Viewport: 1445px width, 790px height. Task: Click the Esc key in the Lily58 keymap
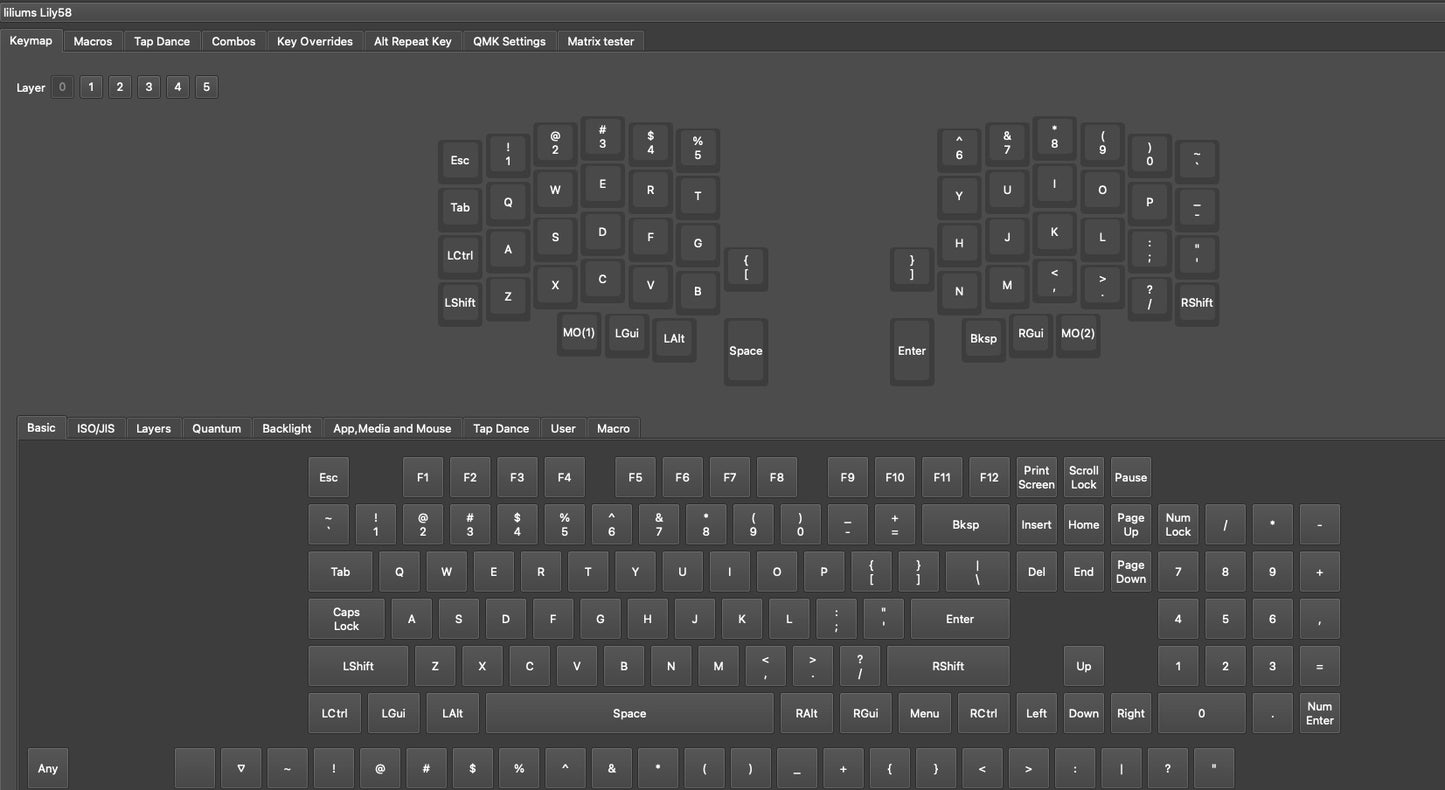(460, 160)
